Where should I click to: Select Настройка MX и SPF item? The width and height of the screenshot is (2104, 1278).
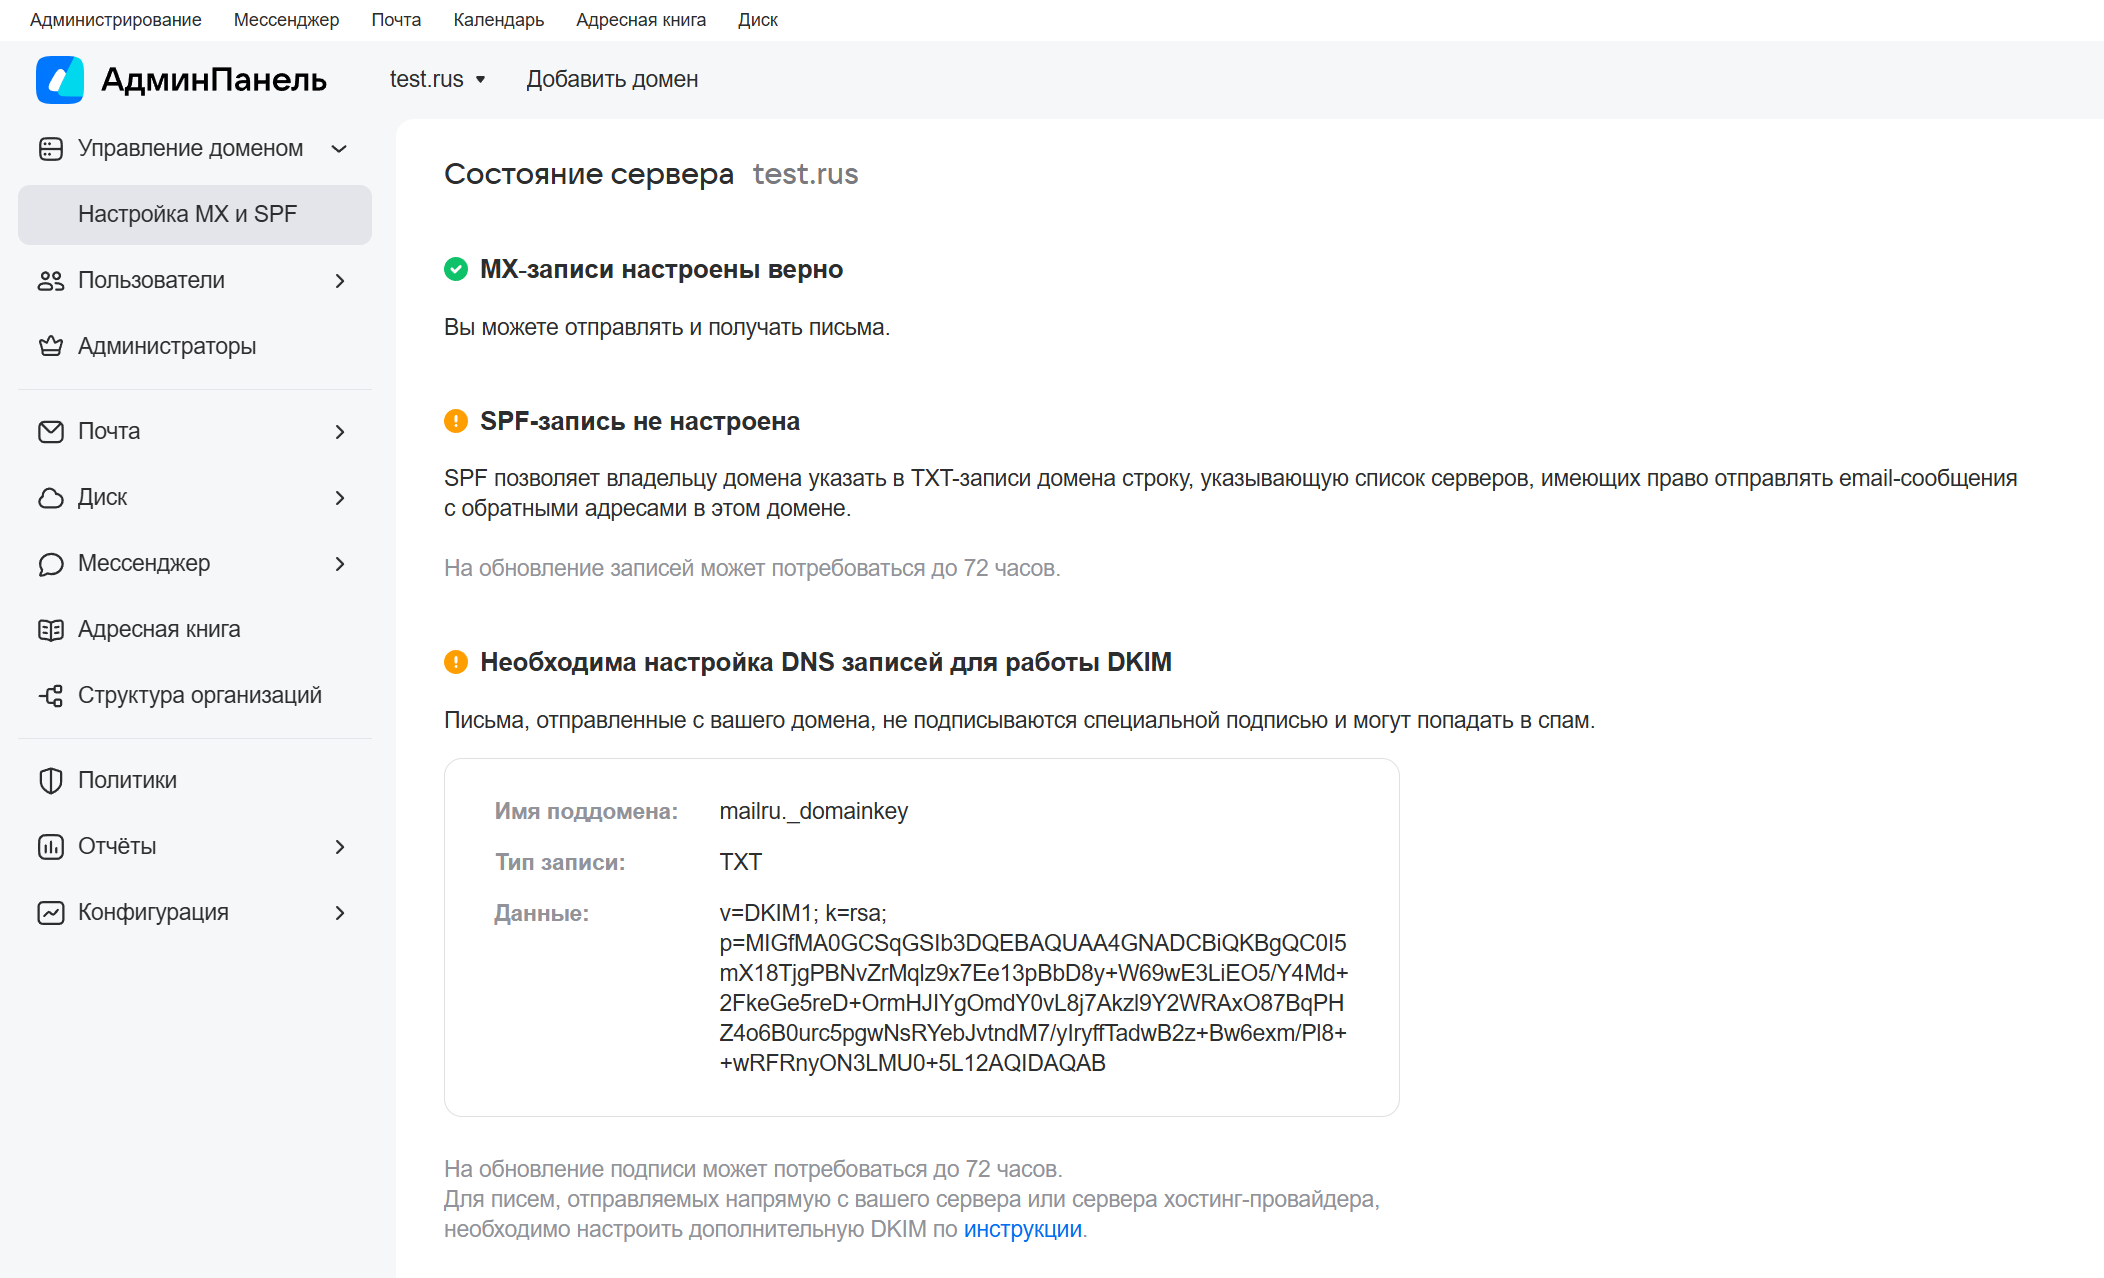tap(195, 215)
